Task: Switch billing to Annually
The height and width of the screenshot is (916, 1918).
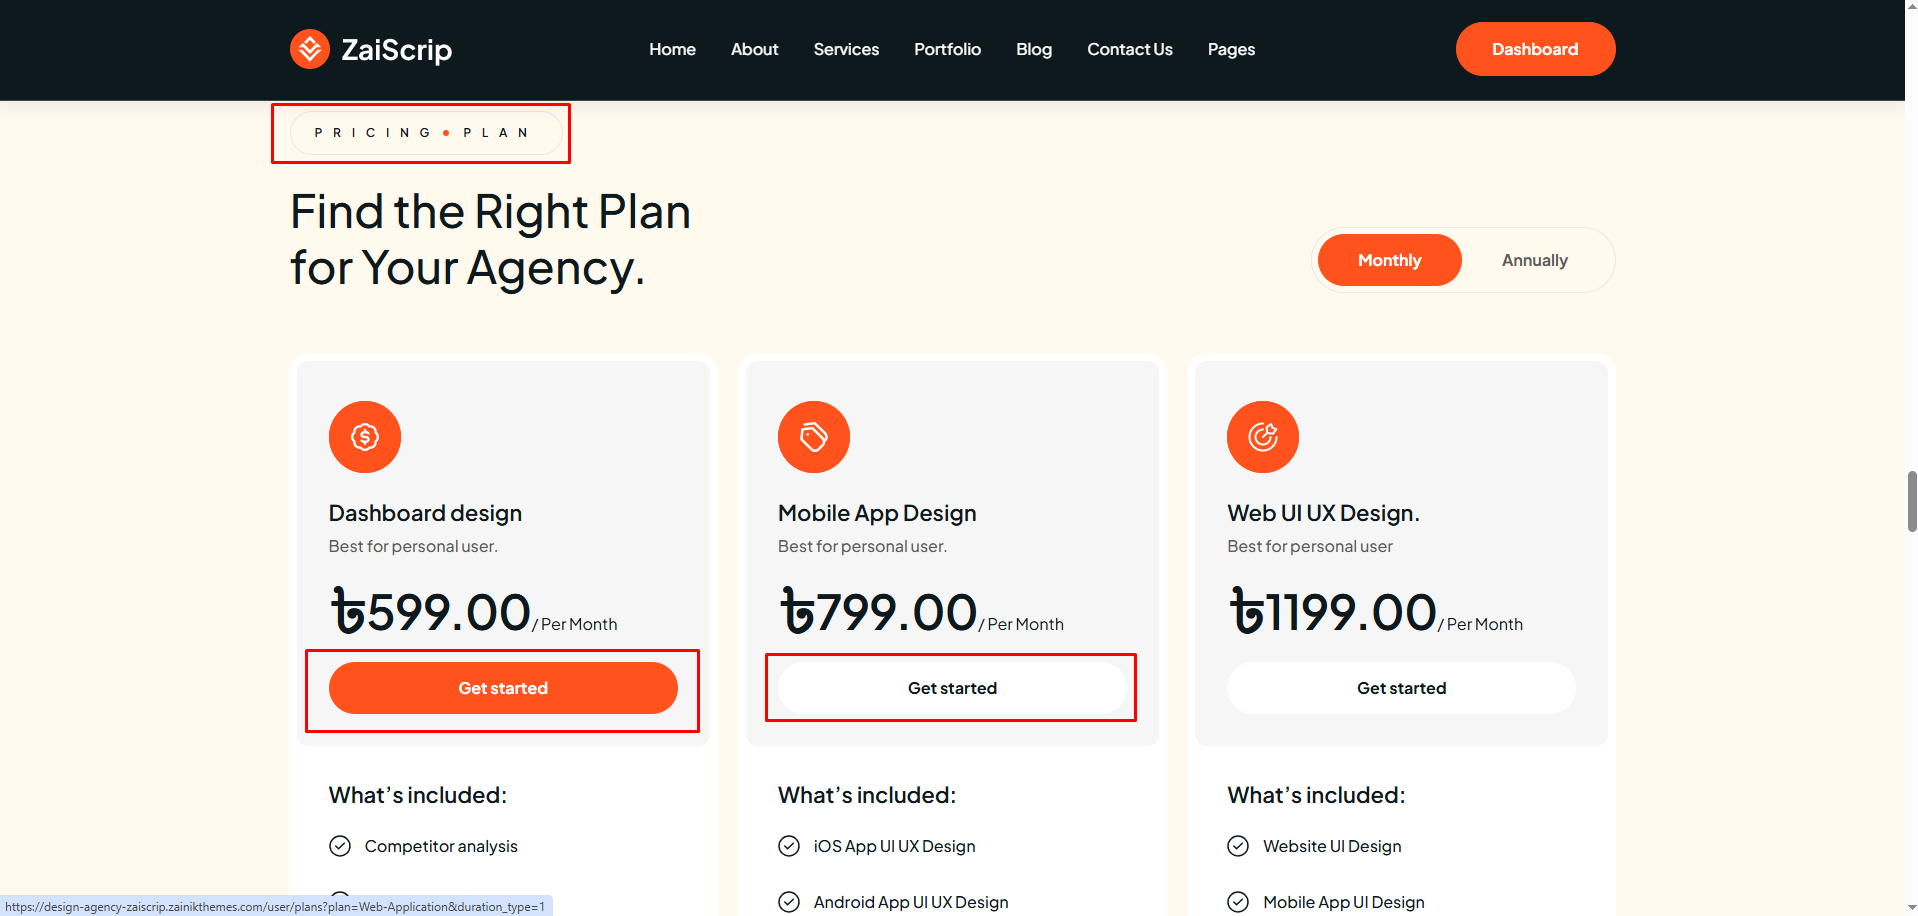Action: pyautogui.click(x=1534, y=260)
